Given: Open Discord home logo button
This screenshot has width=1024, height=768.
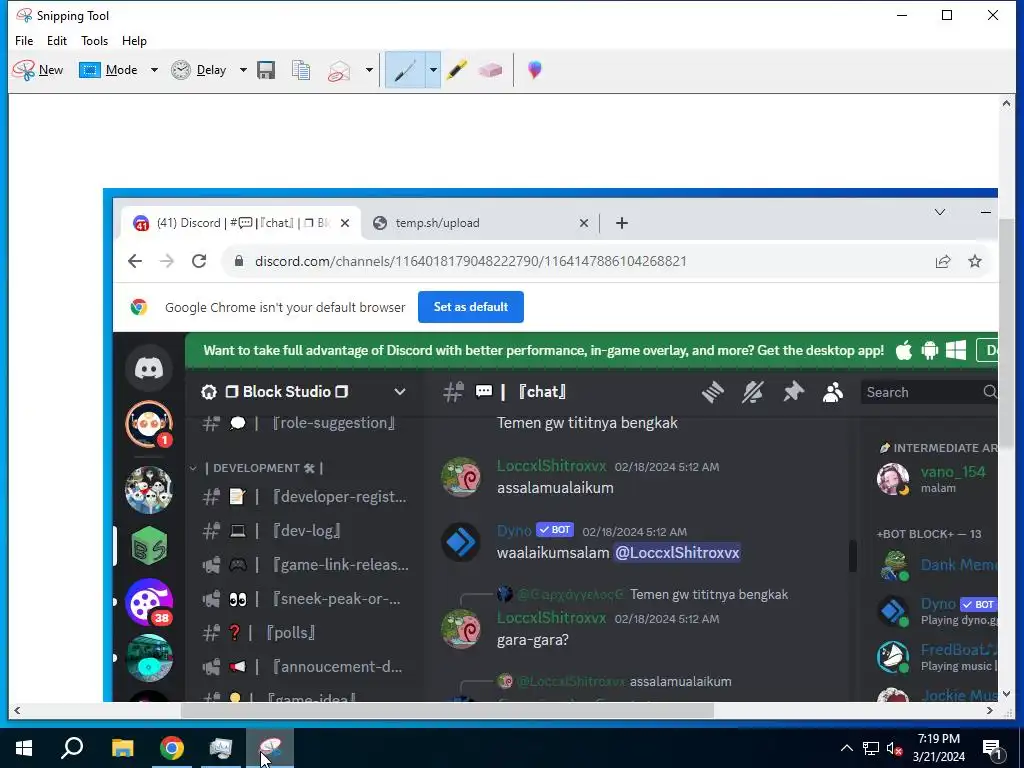Looking at the screenshot, I should tap(149, 368).
